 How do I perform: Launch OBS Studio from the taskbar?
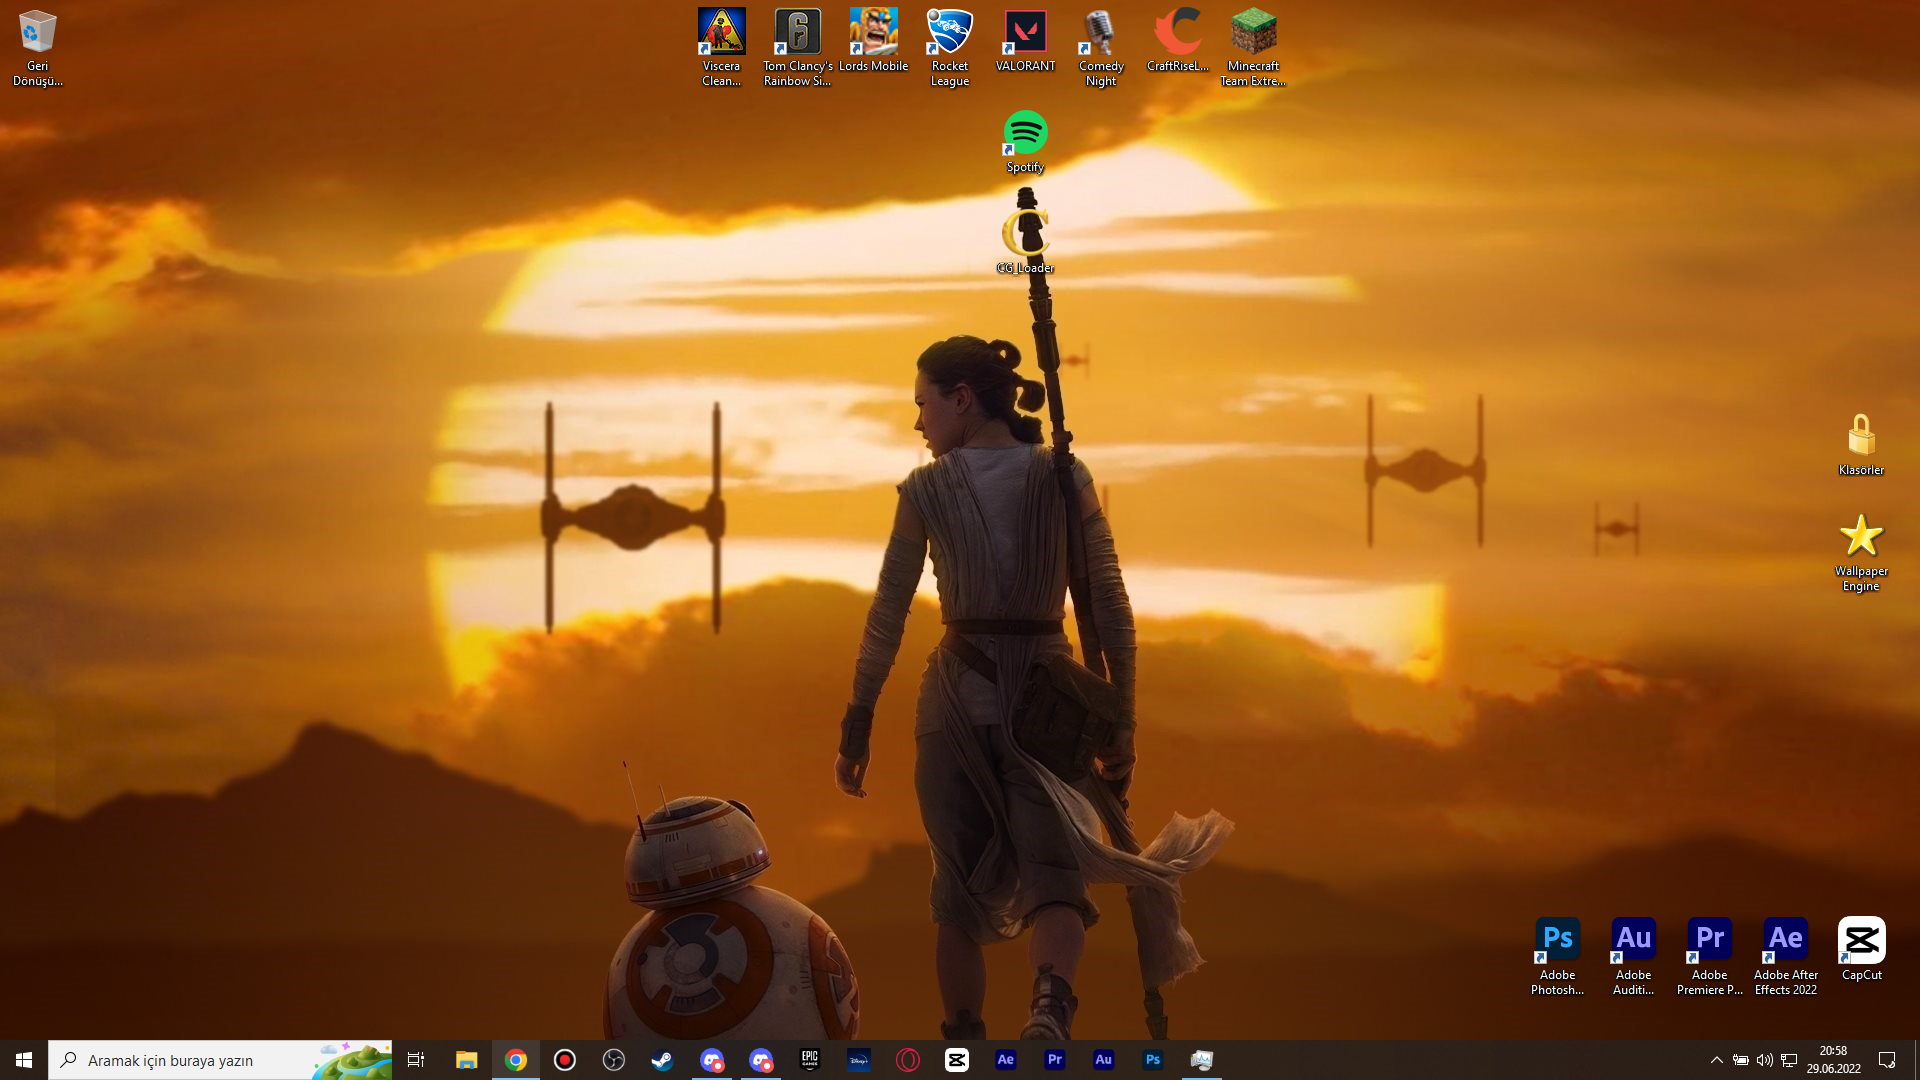coord(614,1060)
